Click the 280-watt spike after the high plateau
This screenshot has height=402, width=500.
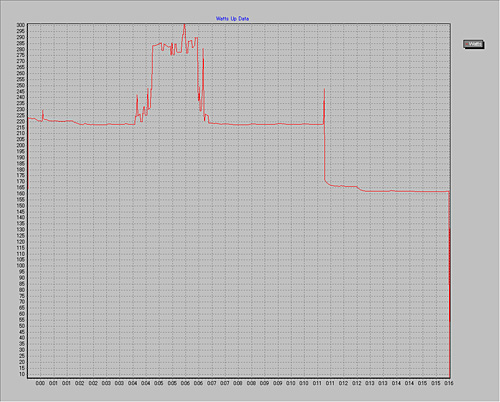coord(203,50)
